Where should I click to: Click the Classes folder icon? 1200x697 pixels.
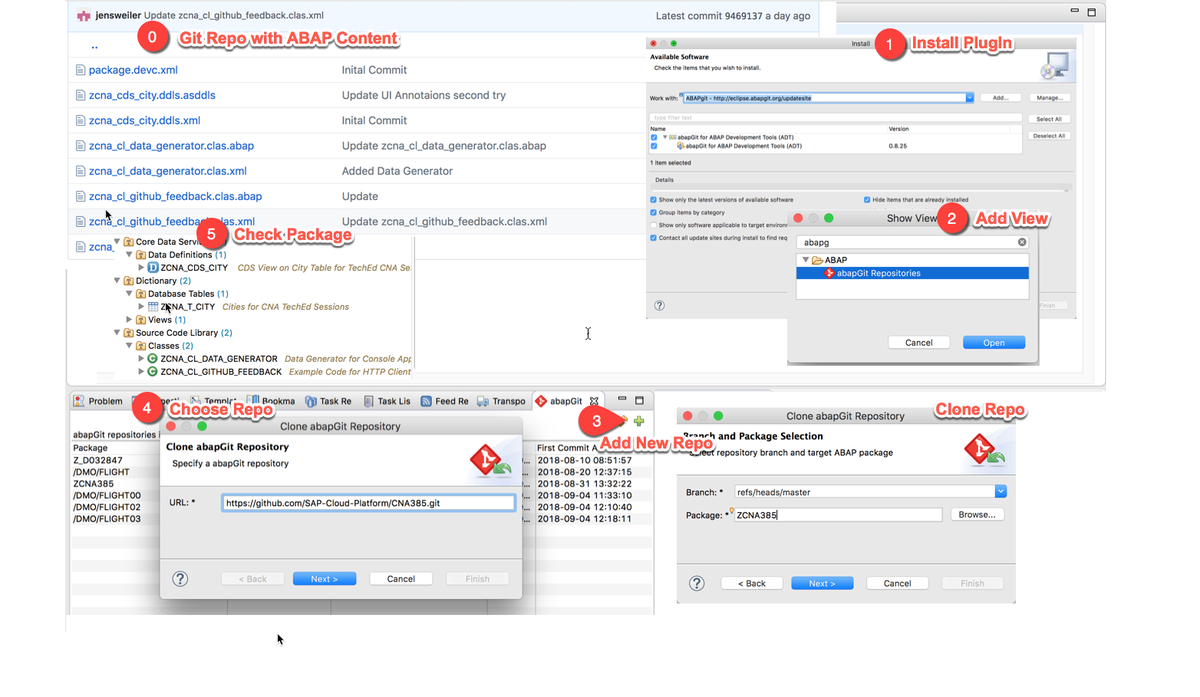(141, 346)
